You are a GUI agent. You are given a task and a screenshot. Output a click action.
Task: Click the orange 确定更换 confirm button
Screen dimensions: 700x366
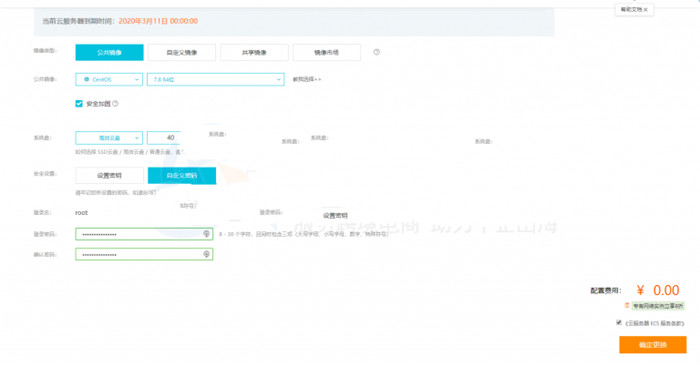[x=653, y=345]
